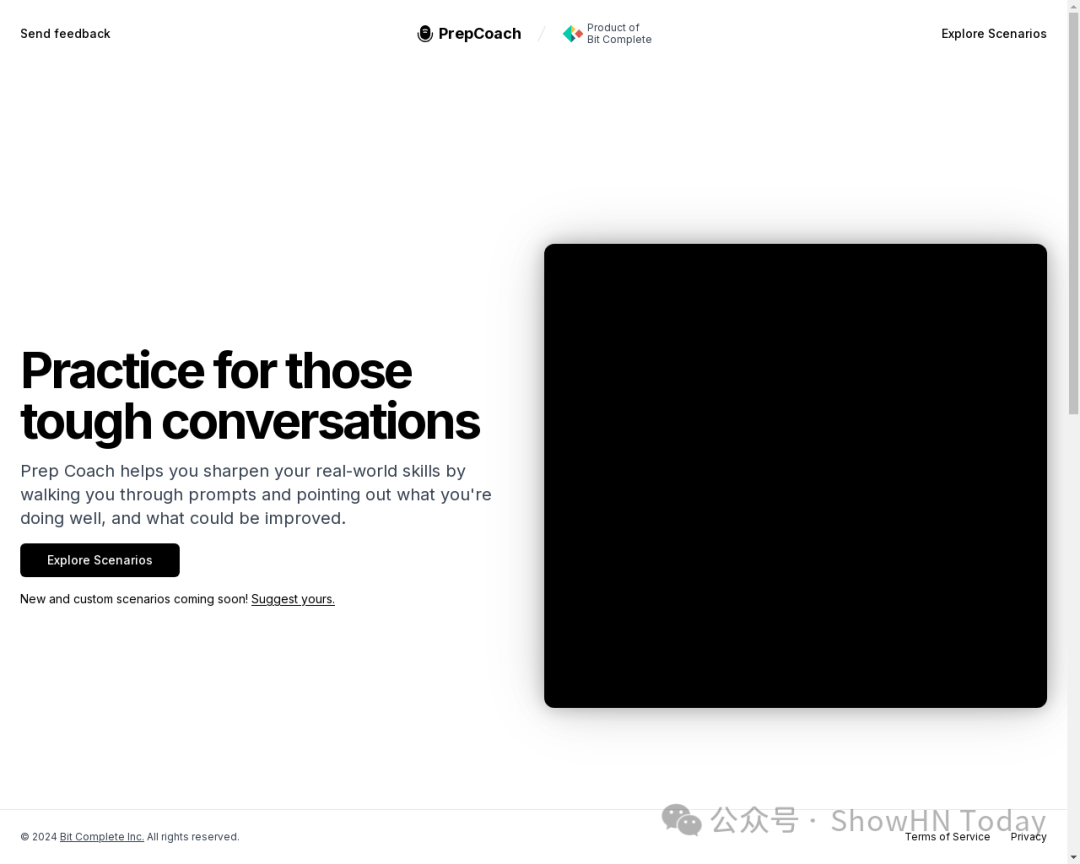Open the Bit Complete Inc. footer link

click(102, 836)
